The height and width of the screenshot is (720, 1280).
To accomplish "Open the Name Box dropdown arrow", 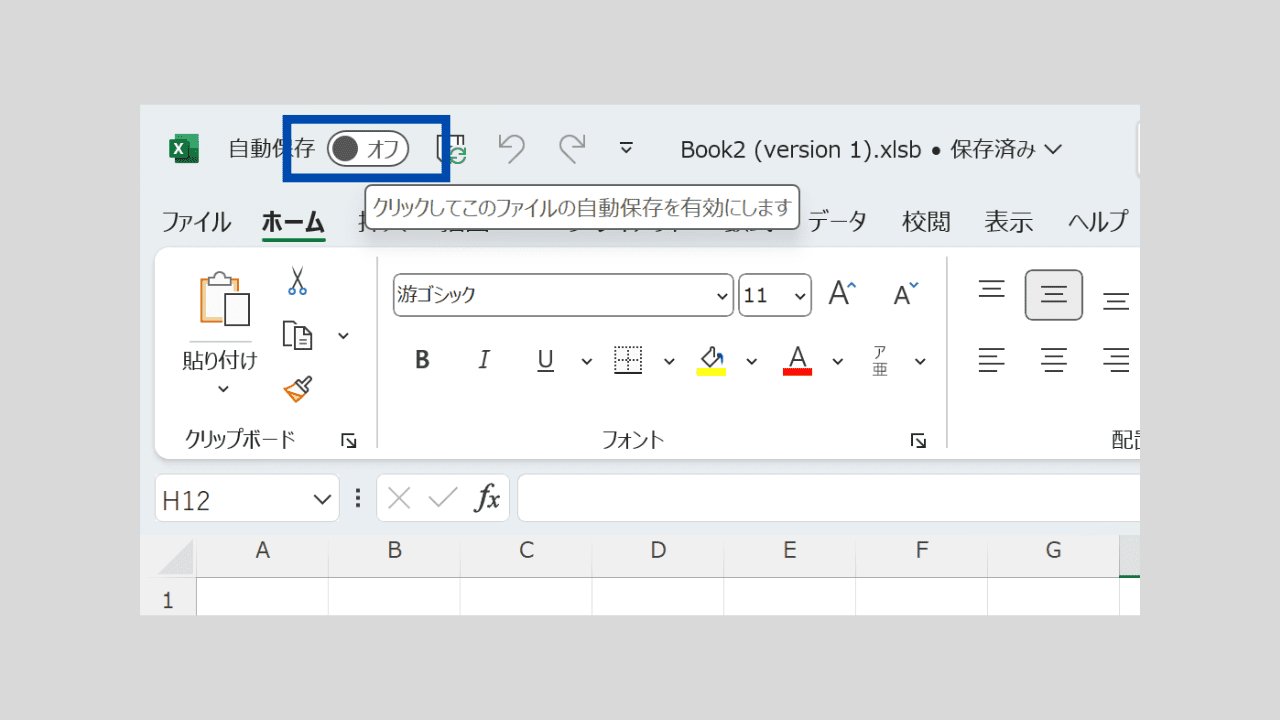I will pos(322,499).
